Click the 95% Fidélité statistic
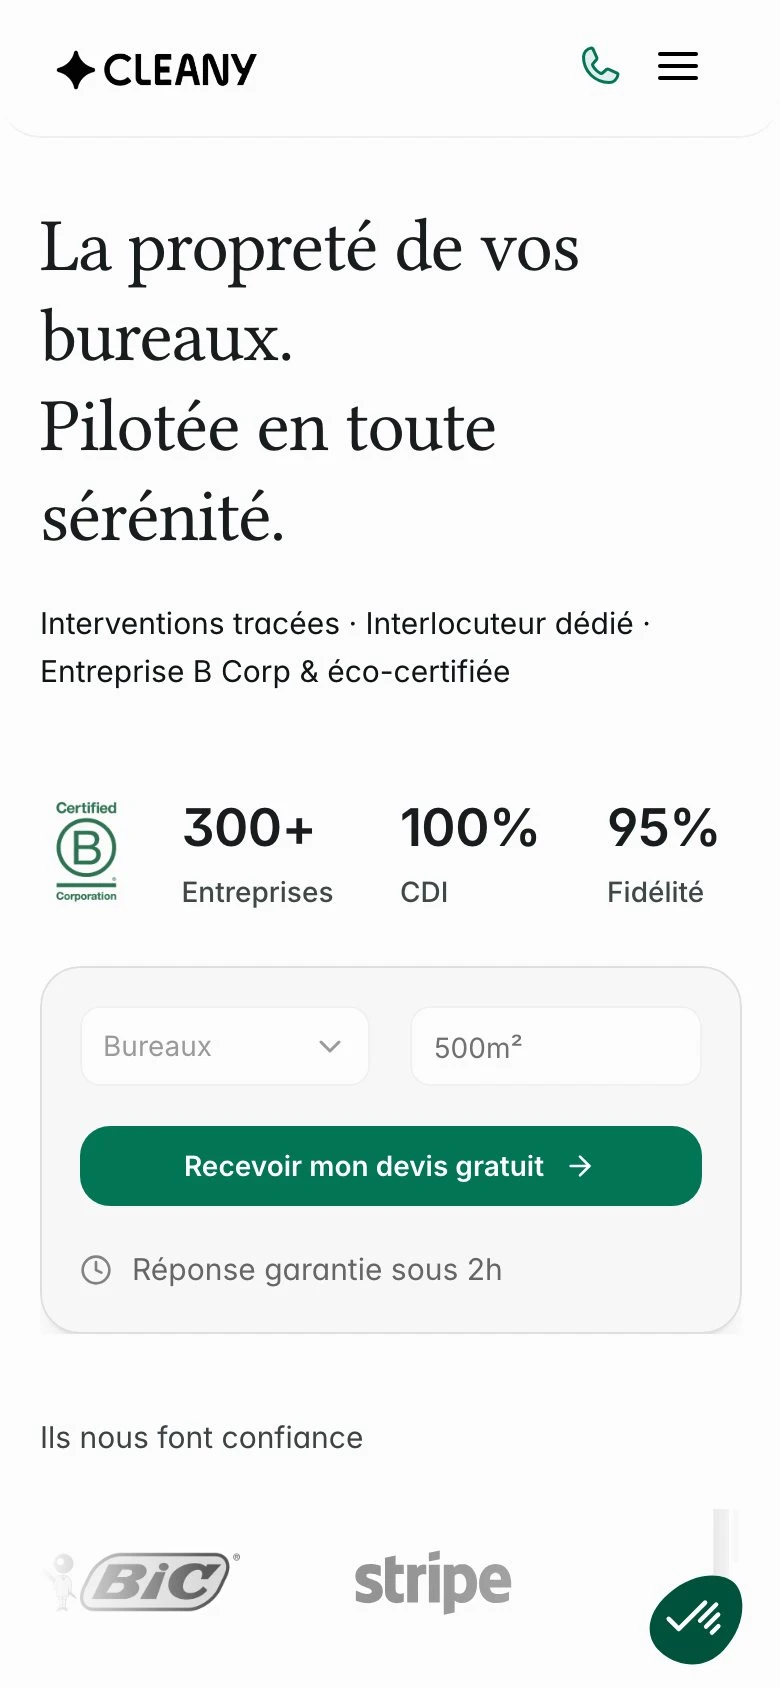780x1688 pixels. click(x=663, y=855)
